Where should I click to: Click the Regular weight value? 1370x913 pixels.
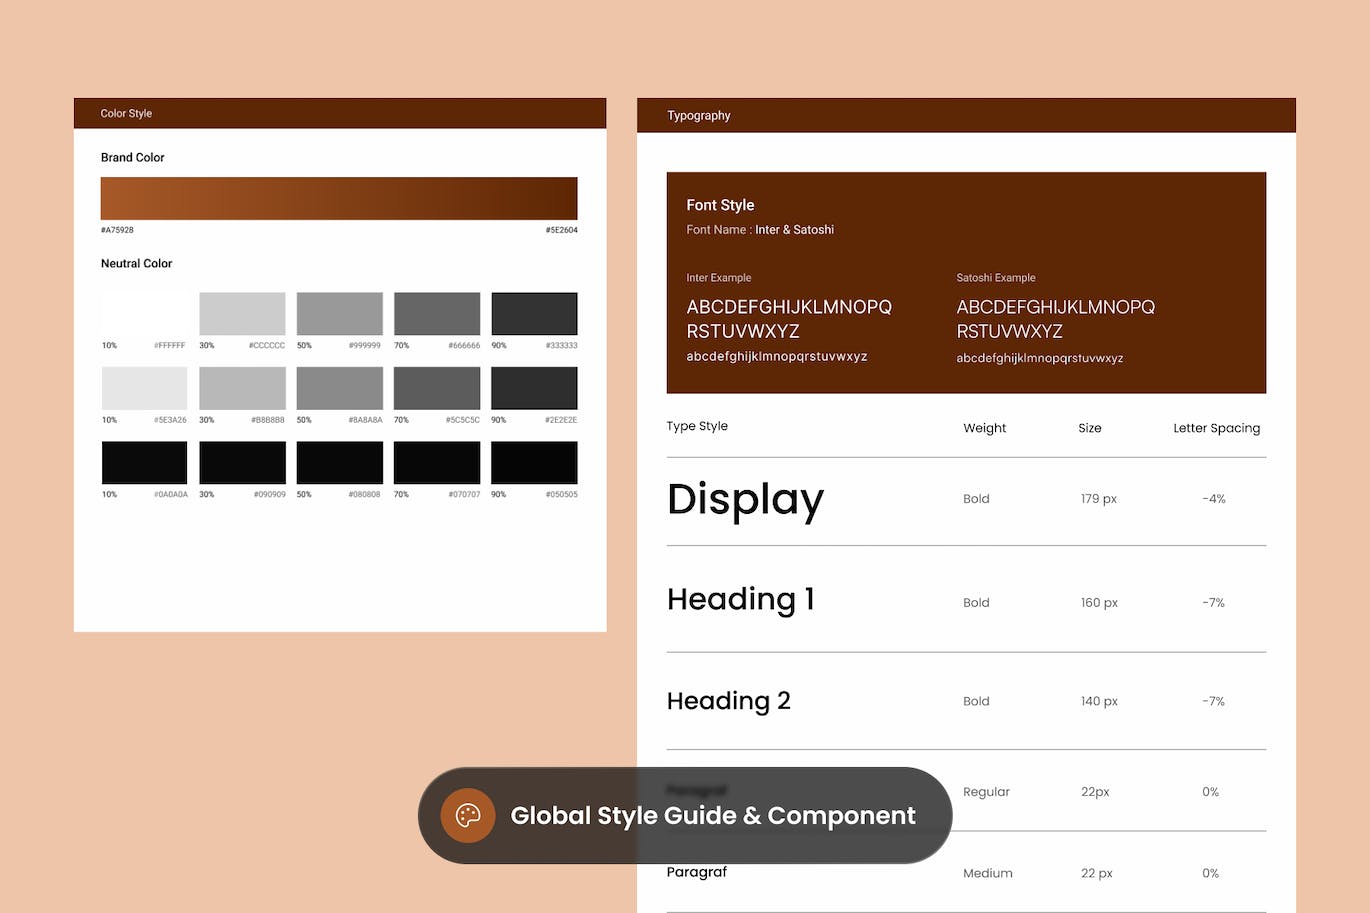tap(986, 792)
